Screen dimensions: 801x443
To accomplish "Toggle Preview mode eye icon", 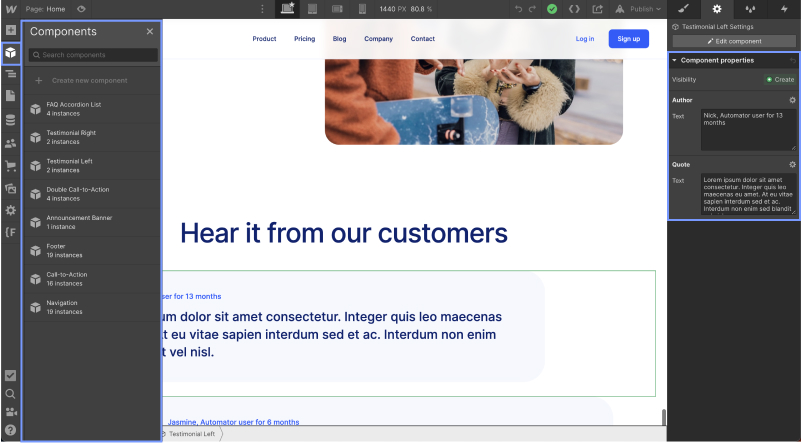I will point(81,9).
